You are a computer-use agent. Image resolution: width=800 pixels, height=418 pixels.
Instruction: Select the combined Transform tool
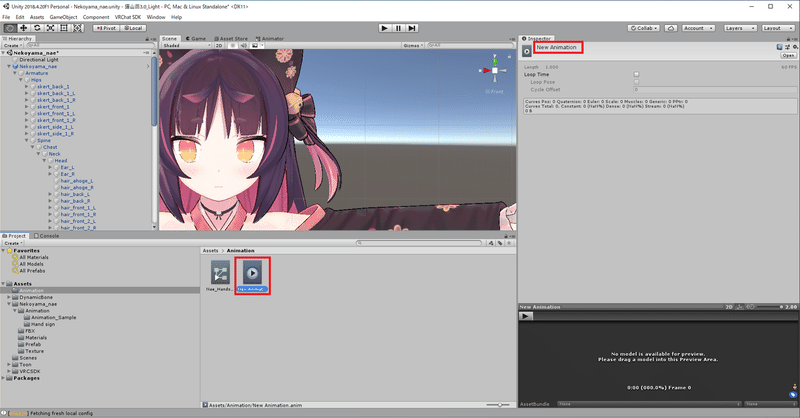pos(78,28)
